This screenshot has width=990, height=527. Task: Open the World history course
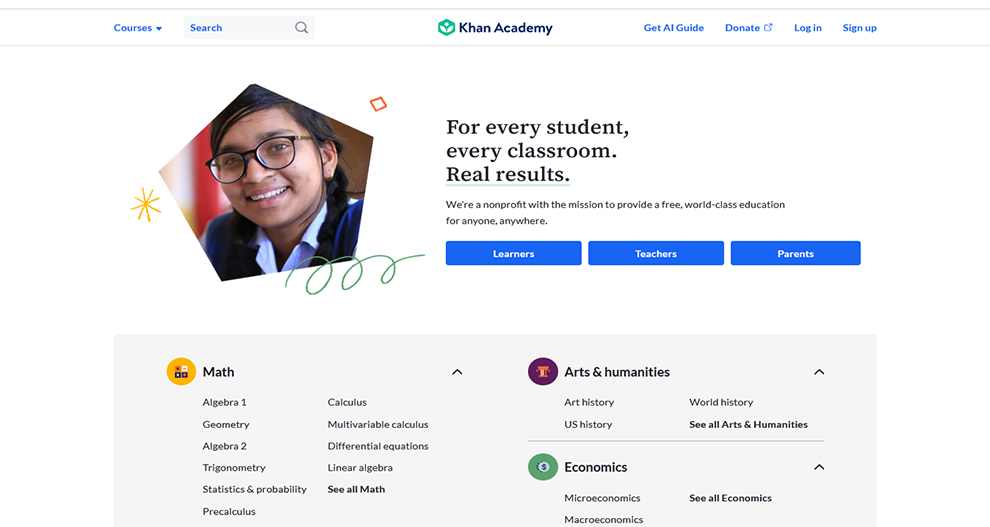tap(721, 402)
